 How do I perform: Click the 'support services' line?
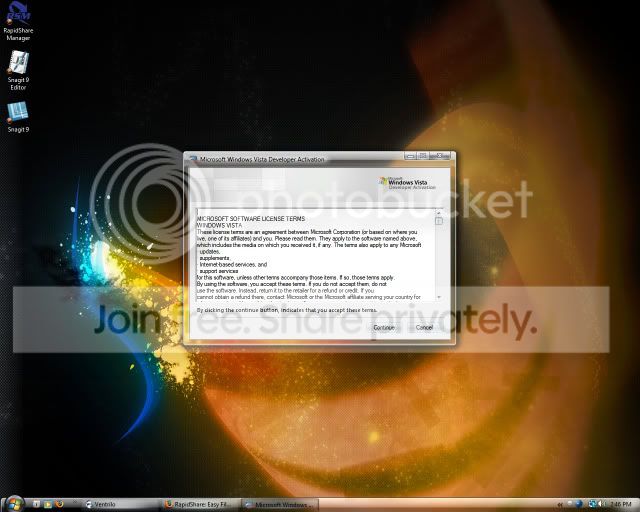pos(218,271)
